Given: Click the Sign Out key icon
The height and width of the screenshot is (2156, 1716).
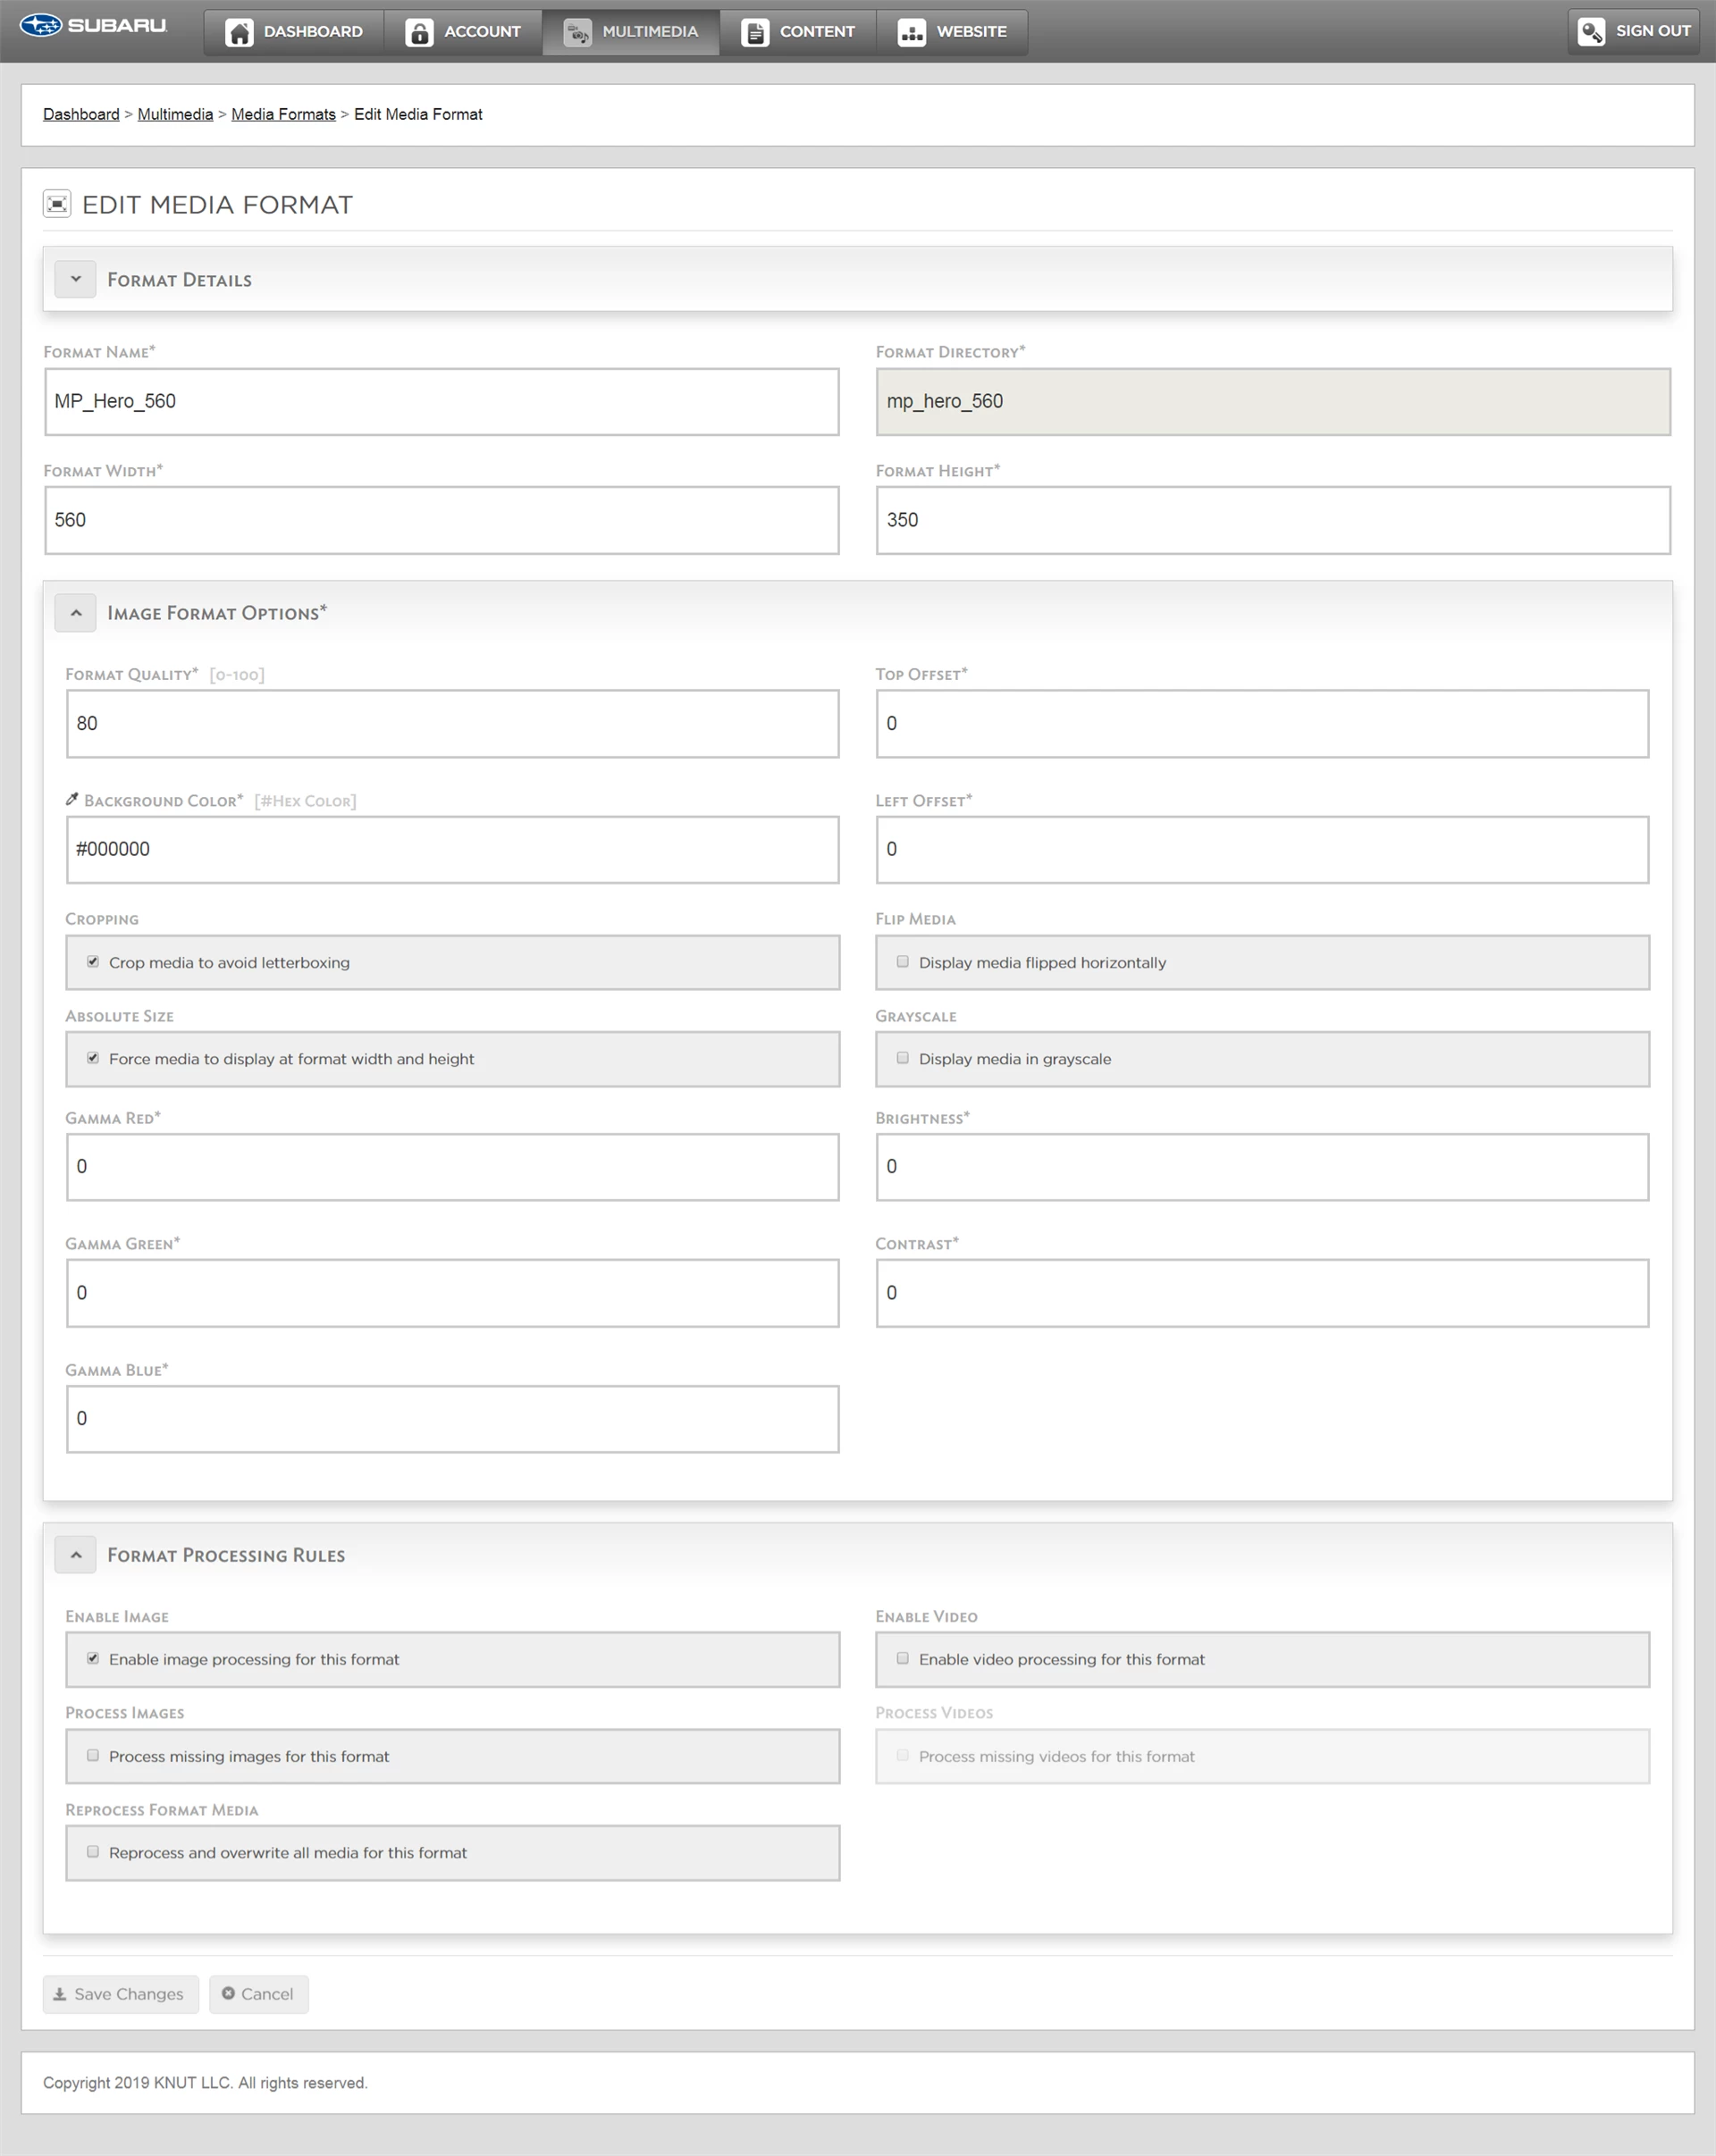Looking at the screenshot, I should [x=1591, y=31].
